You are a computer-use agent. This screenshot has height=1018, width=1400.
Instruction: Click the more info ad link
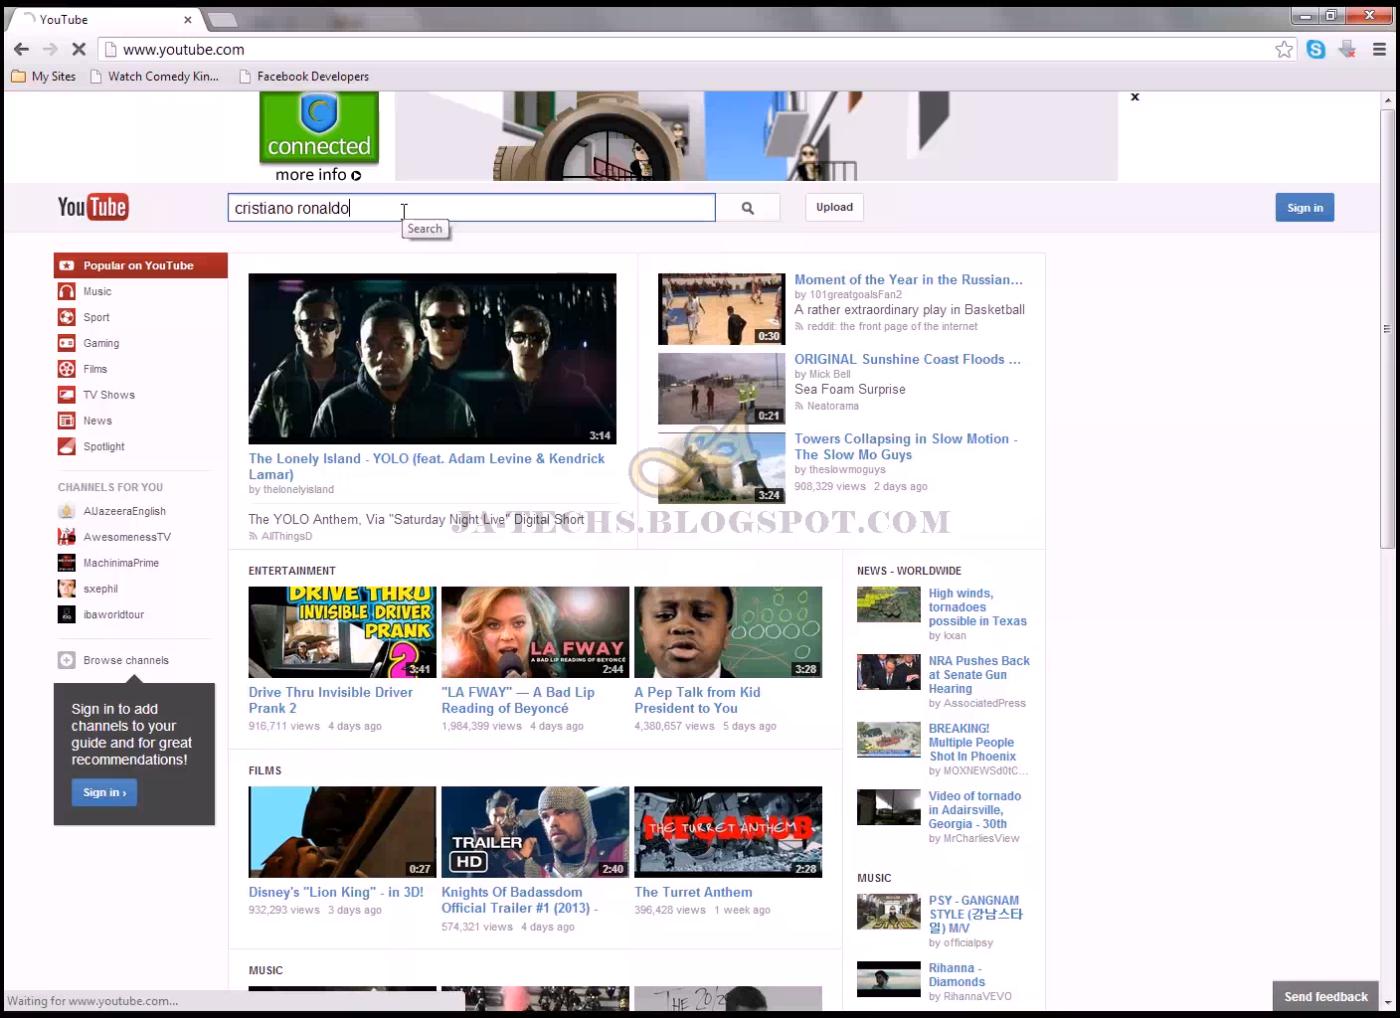(x=318, y=174)
